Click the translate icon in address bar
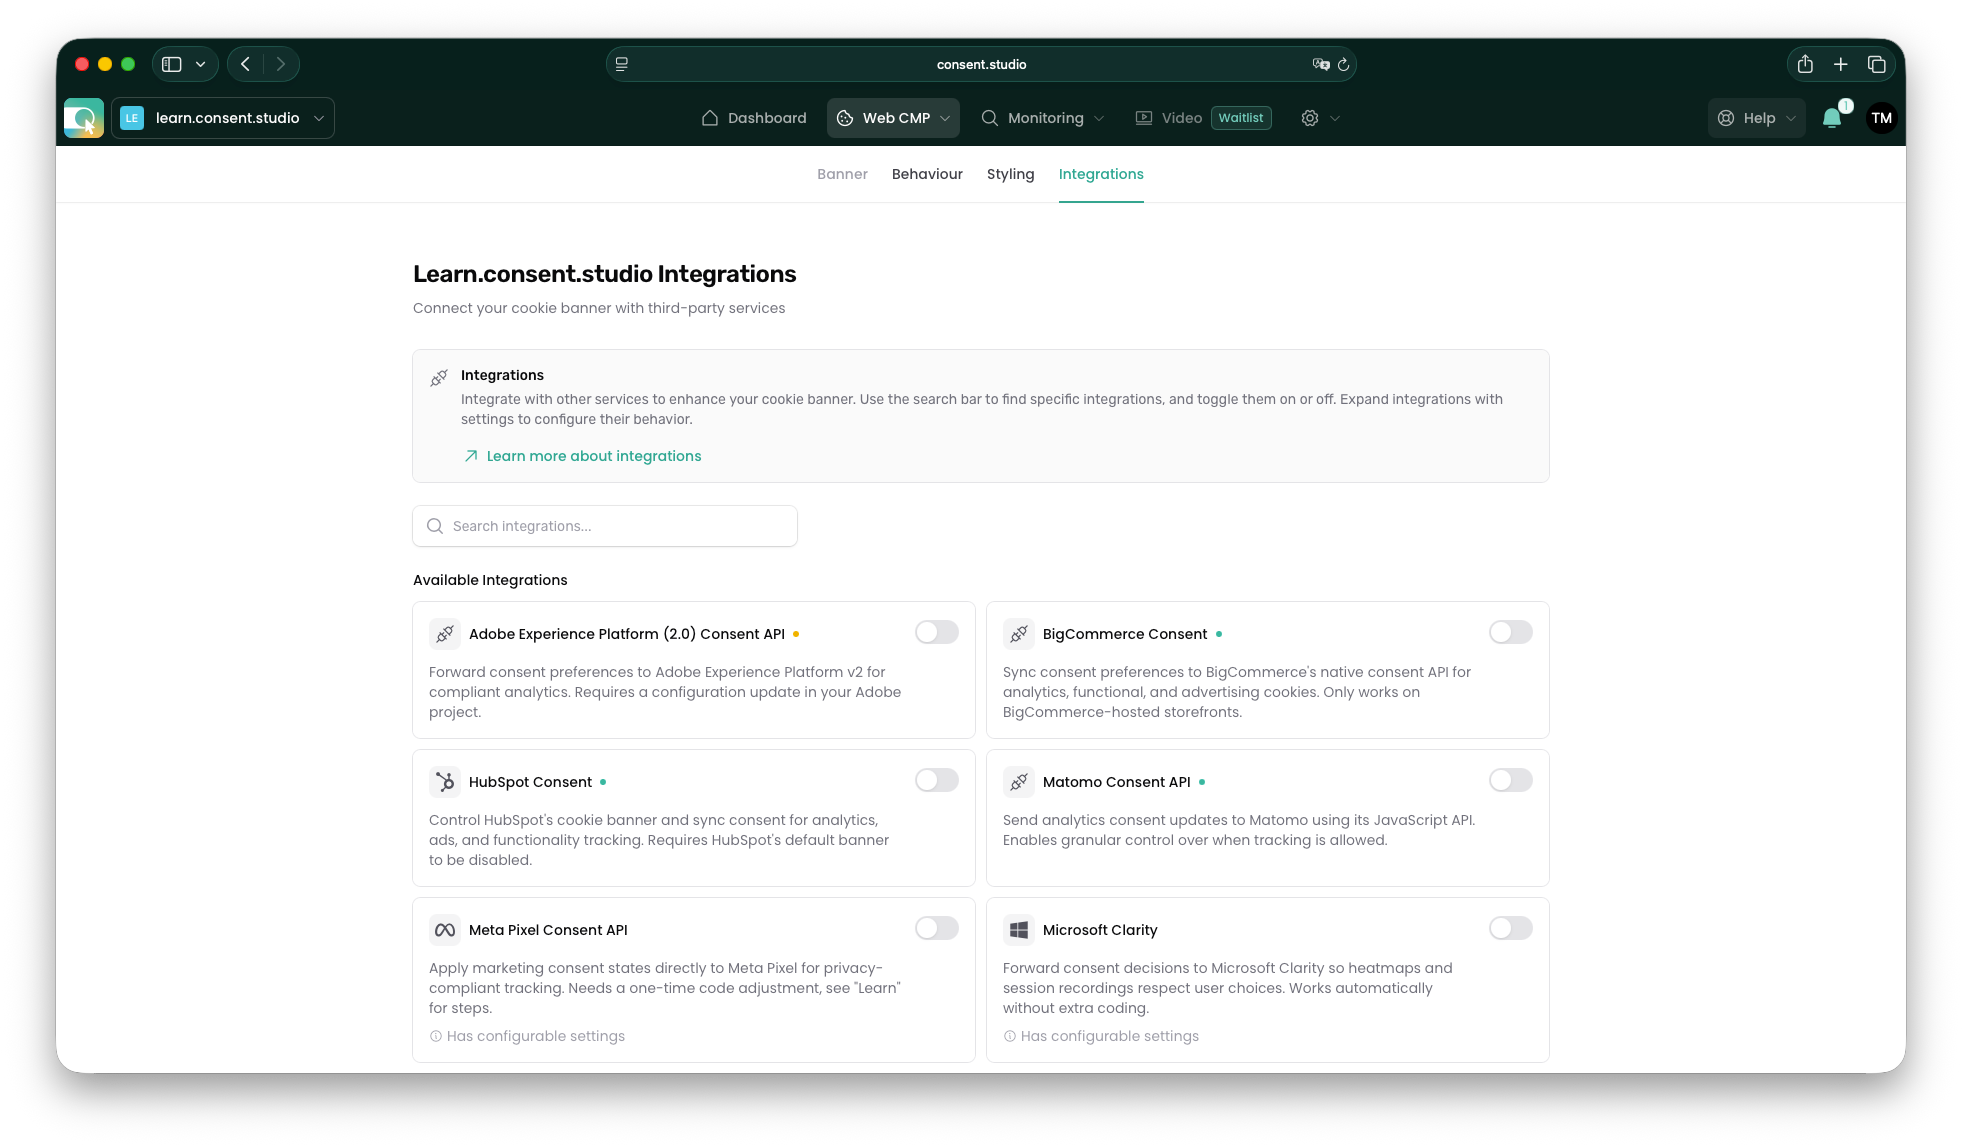The image size is (1962, 1147). [1321, 64]
